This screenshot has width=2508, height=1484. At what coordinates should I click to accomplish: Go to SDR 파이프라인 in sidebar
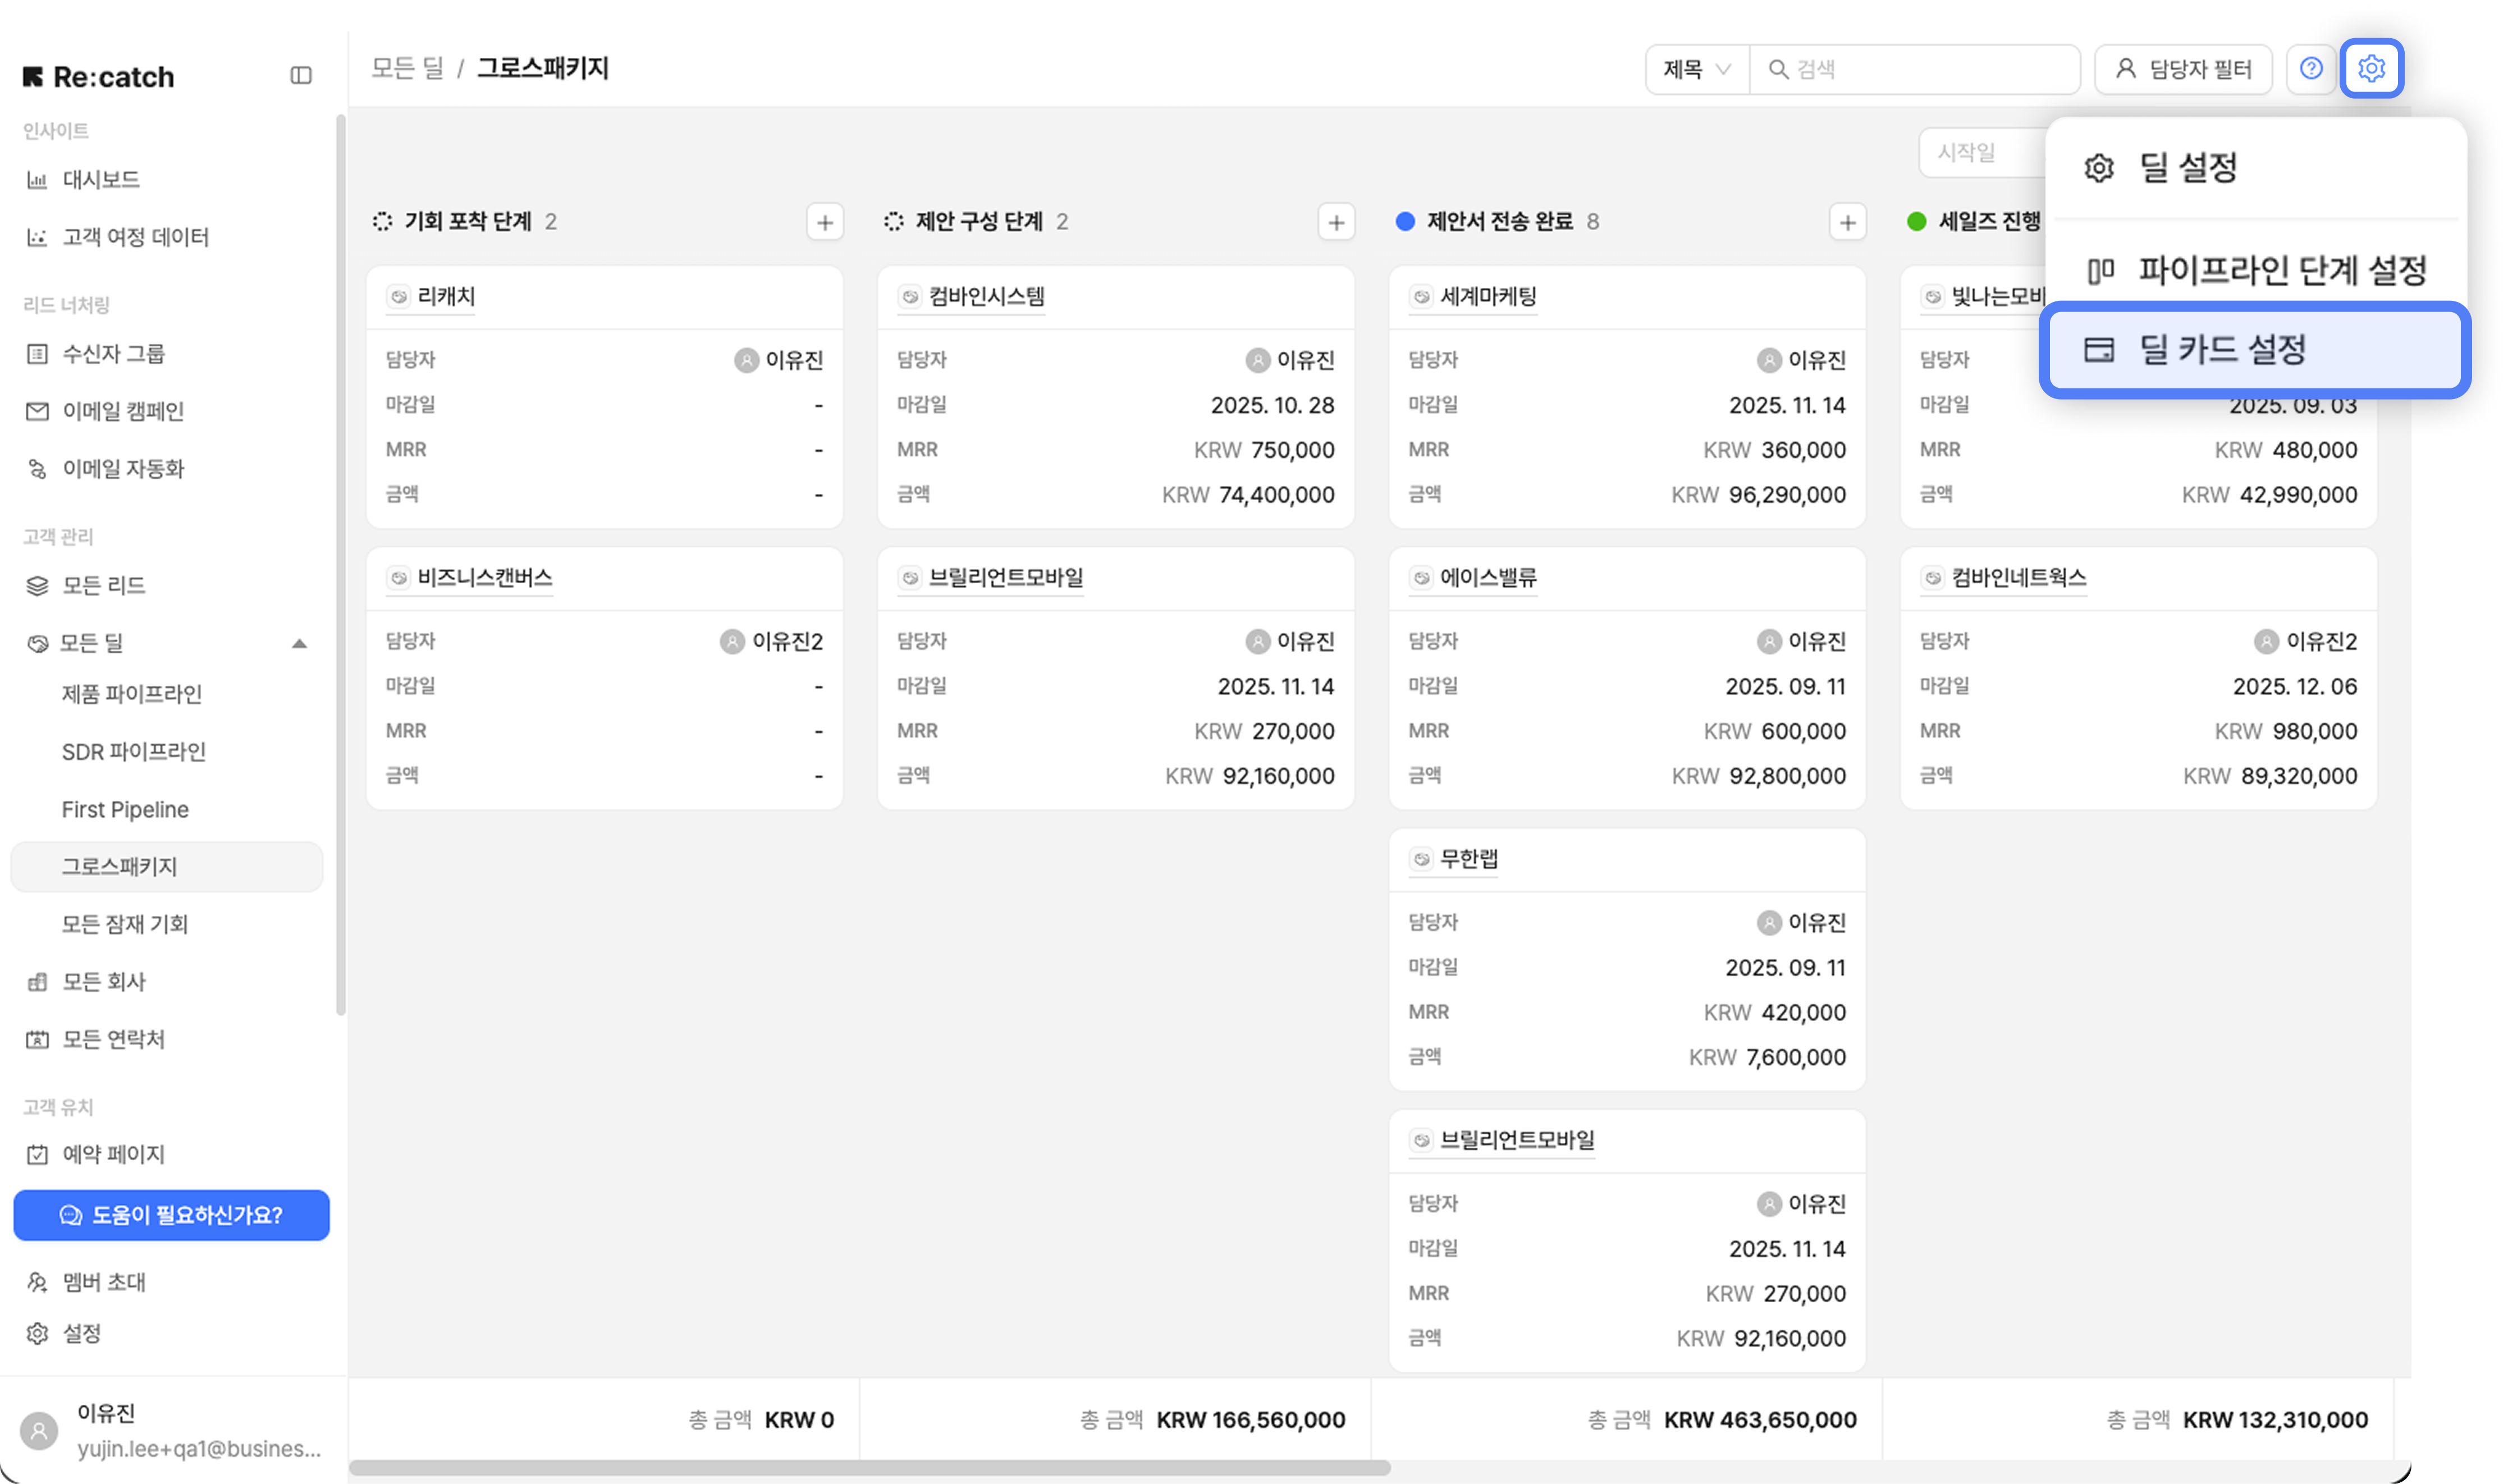(133, 752)
